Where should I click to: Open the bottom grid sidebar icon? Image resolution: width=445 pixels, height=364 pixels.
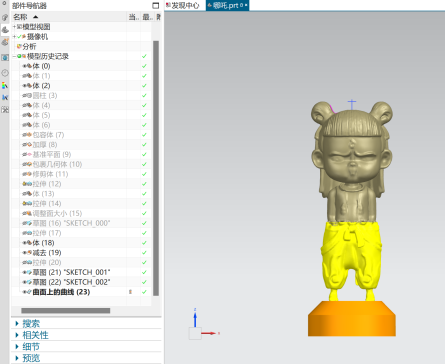tap(5, 109)
